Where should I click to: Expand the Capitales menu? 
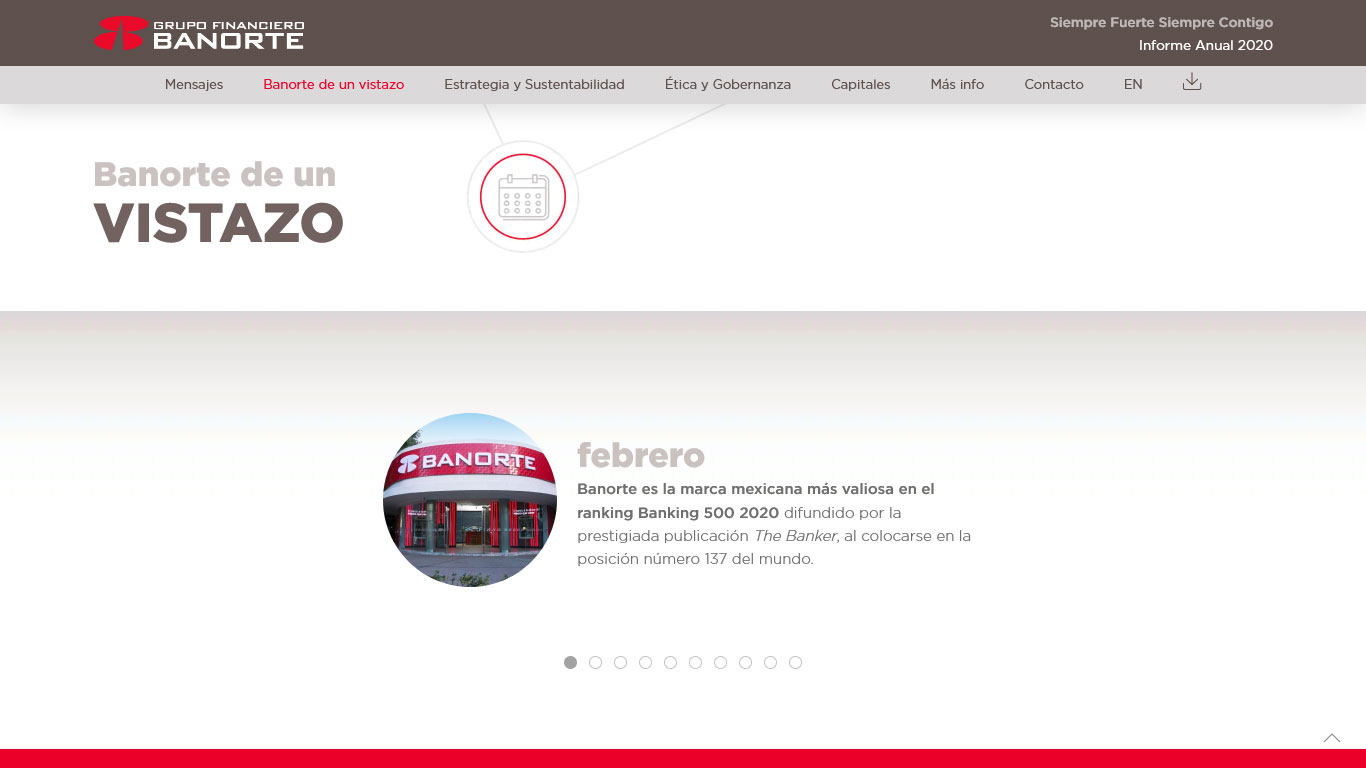pyautogui.click(x=860, y=85)
